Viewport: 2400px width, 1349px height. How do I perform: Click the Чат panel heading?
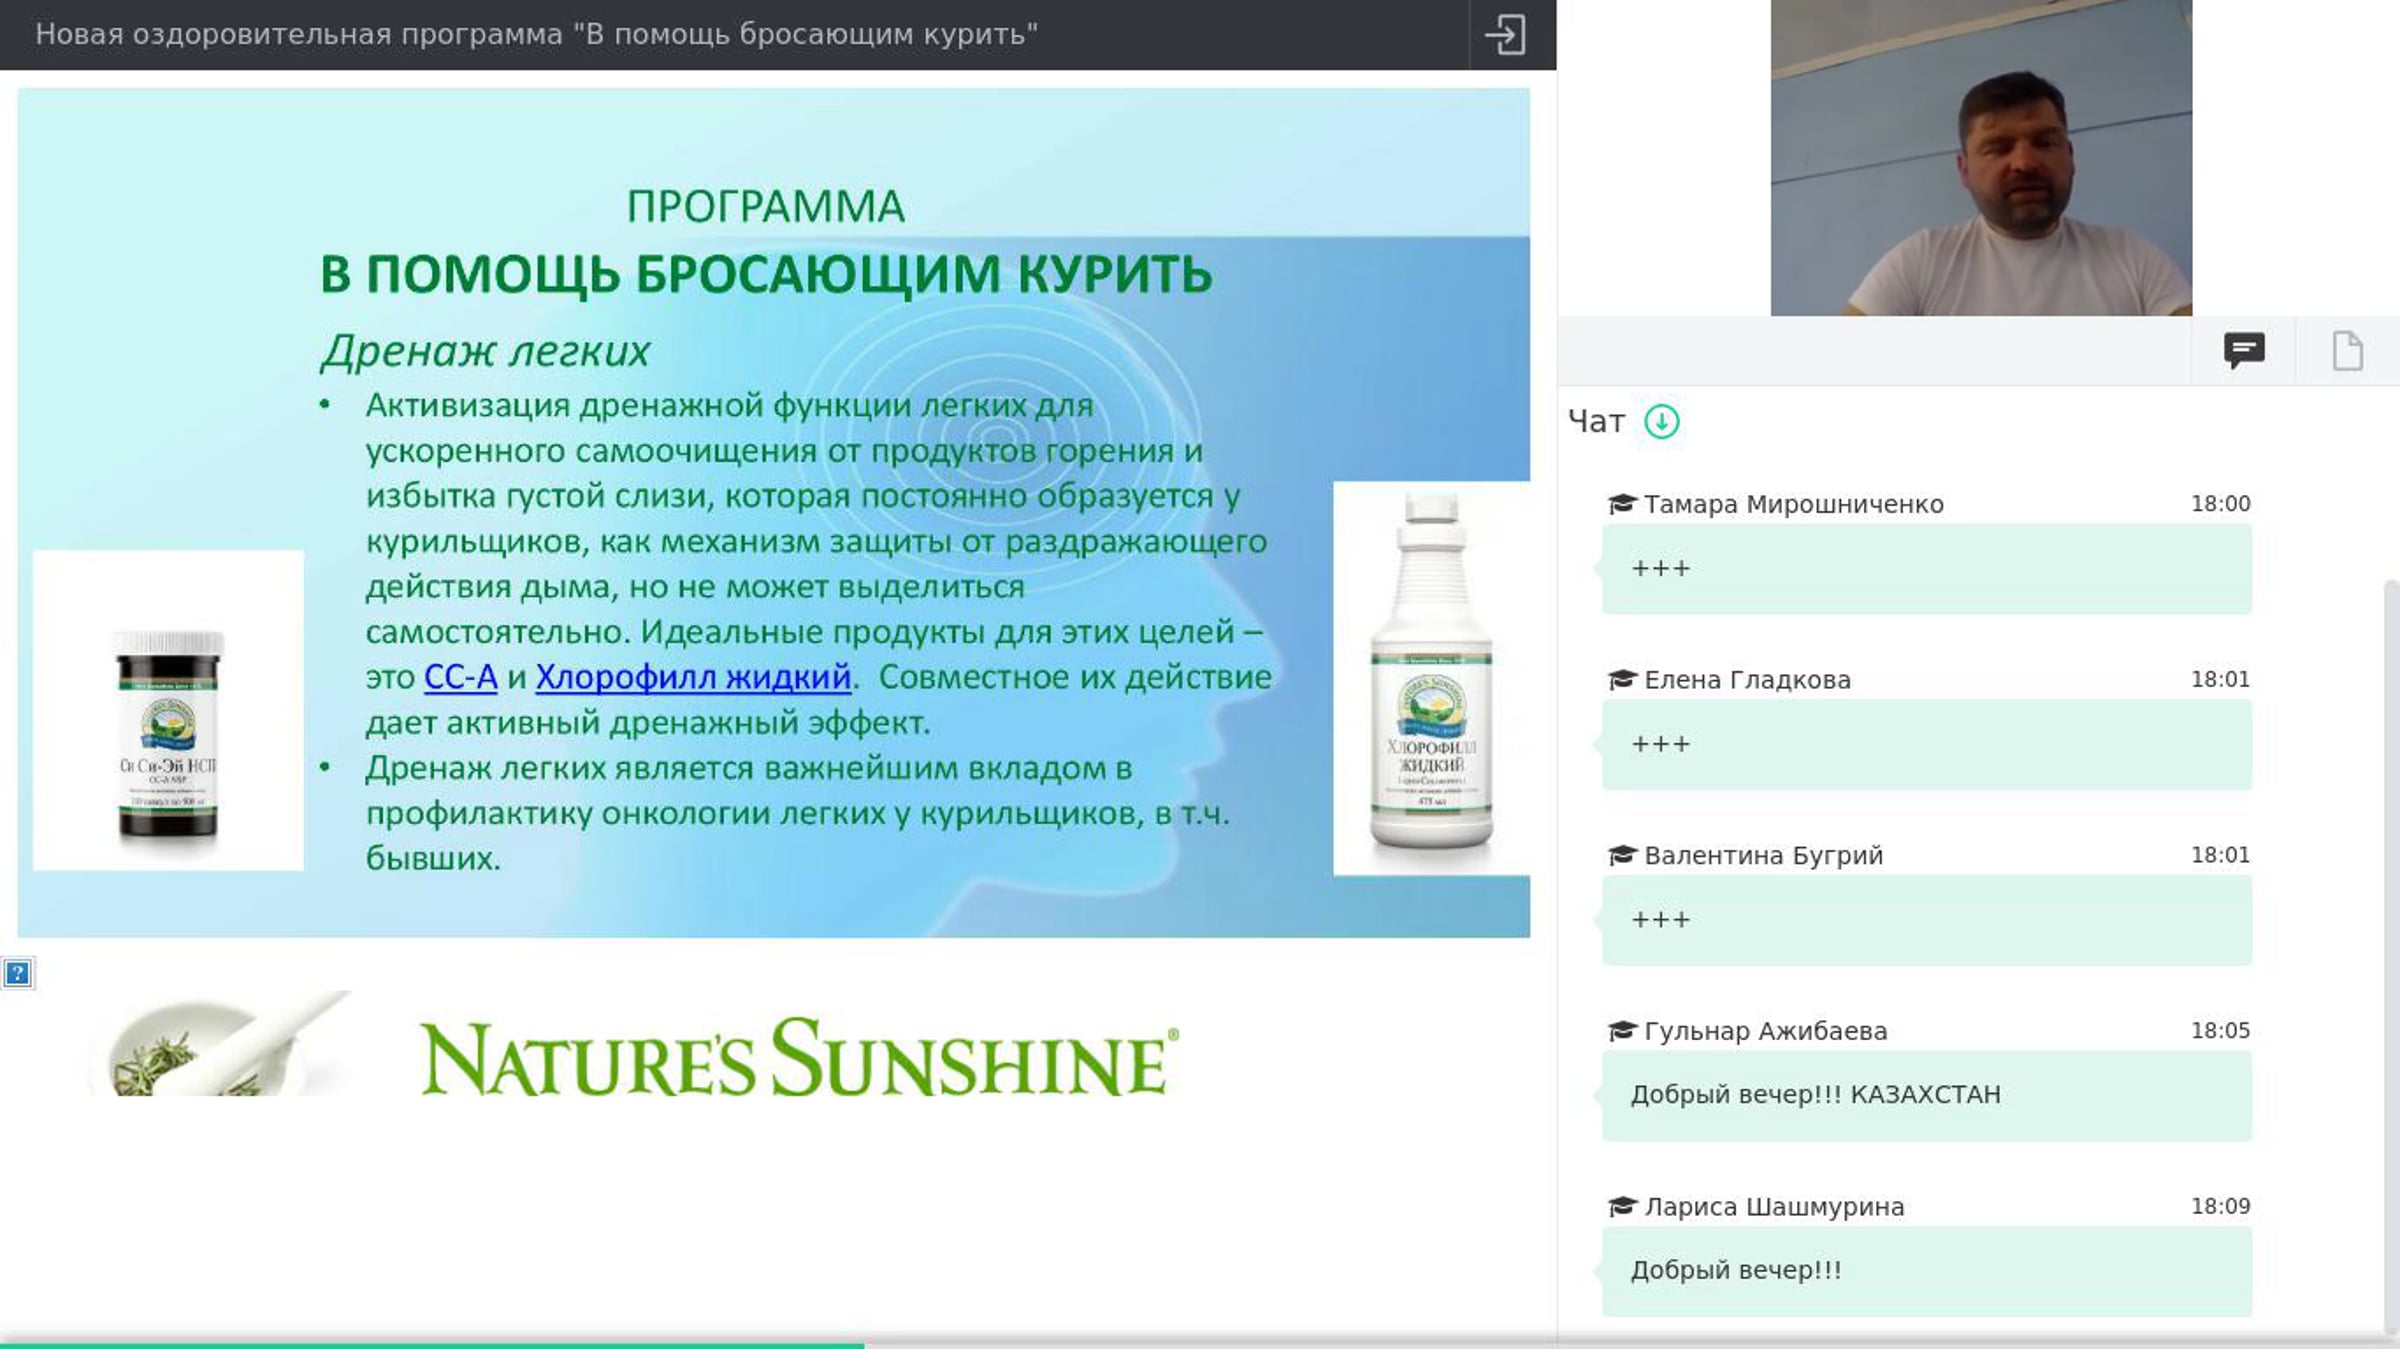click(1596, 422)
